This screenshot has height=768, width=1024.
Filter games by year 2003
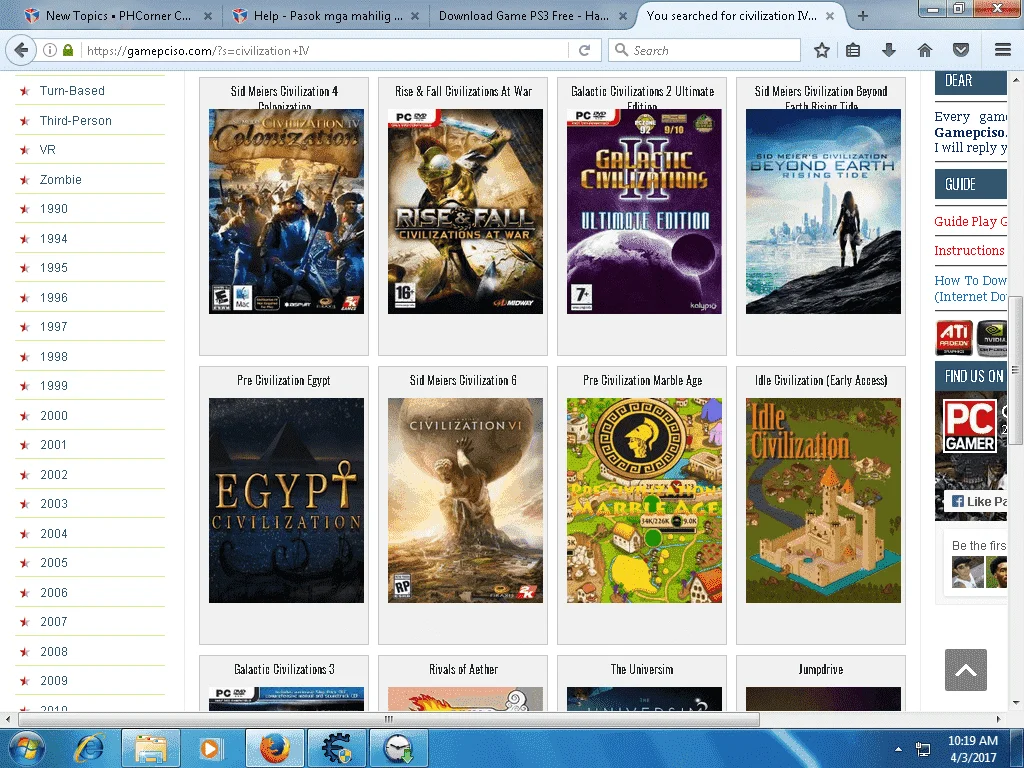pos(54,504)
